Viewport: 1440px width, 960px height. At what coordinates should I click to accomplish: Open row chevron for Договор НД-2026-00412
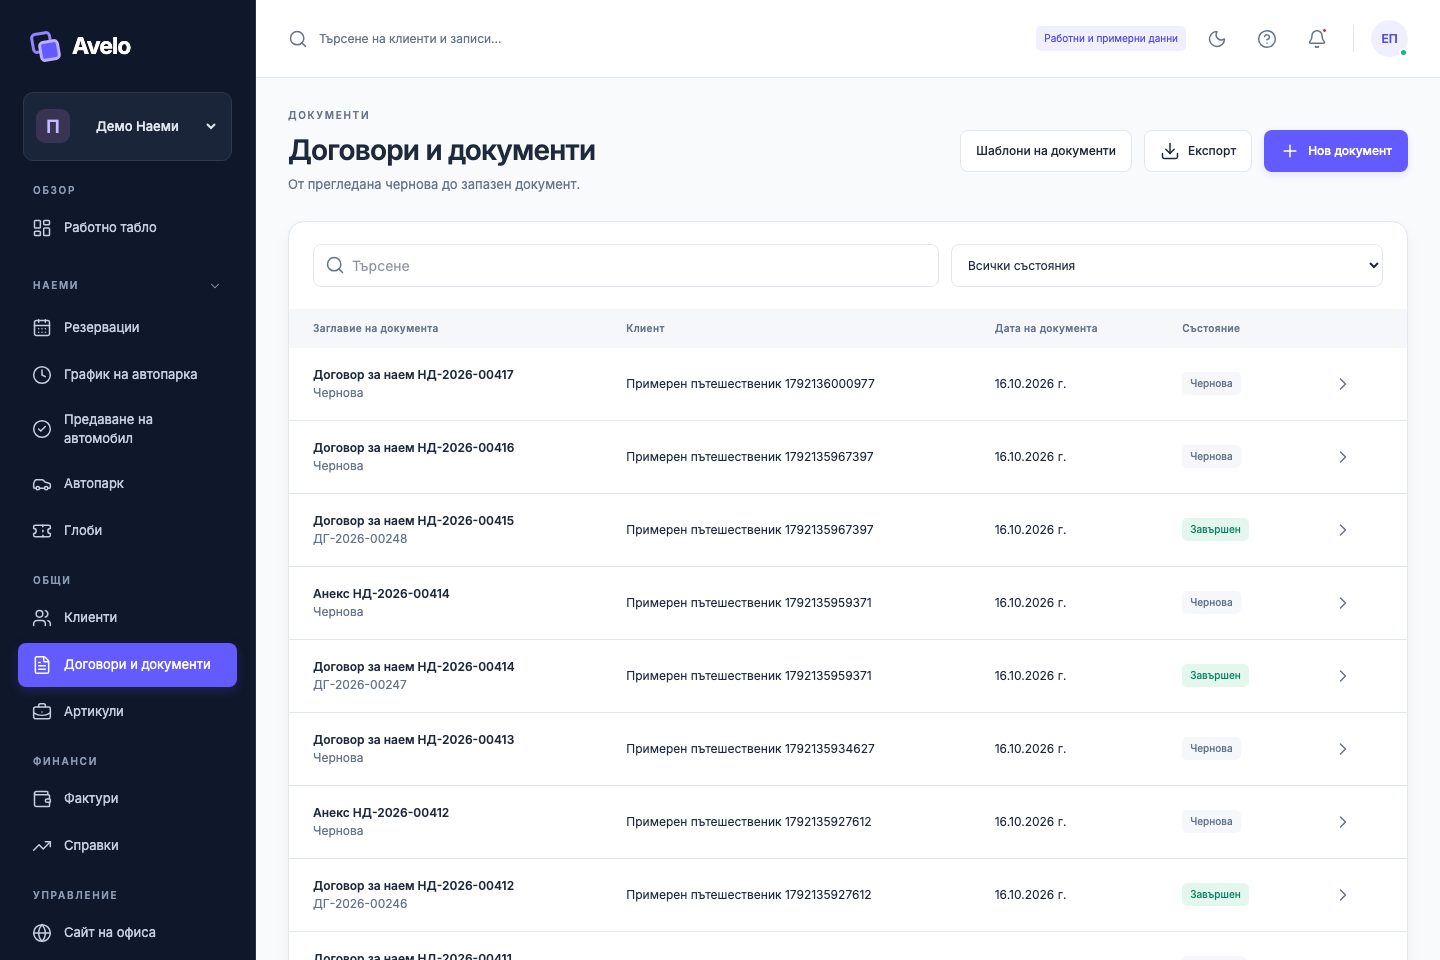[x=1343, y=895]
